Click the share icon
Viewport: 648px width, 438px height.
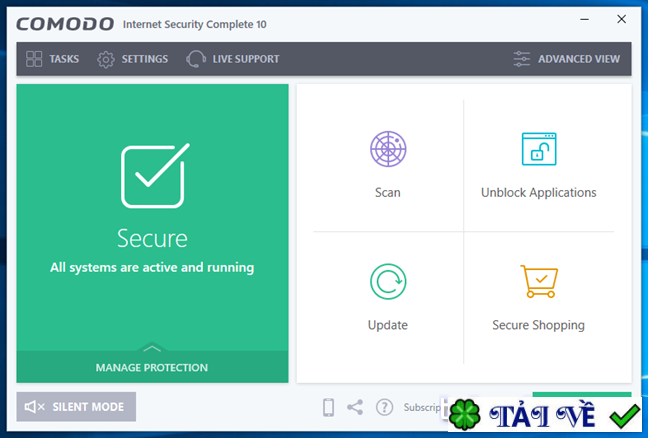355,407
